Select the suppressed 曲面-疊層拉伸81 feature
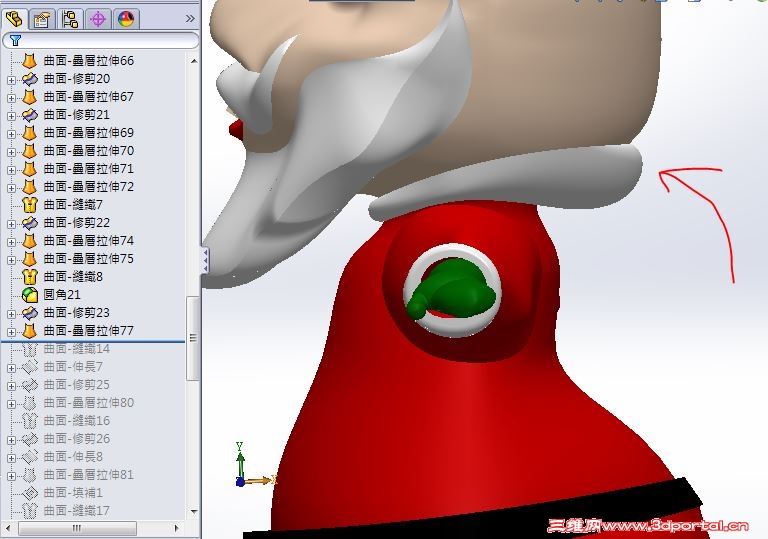The width and height of the screenshot is (768, 539). 89,475
